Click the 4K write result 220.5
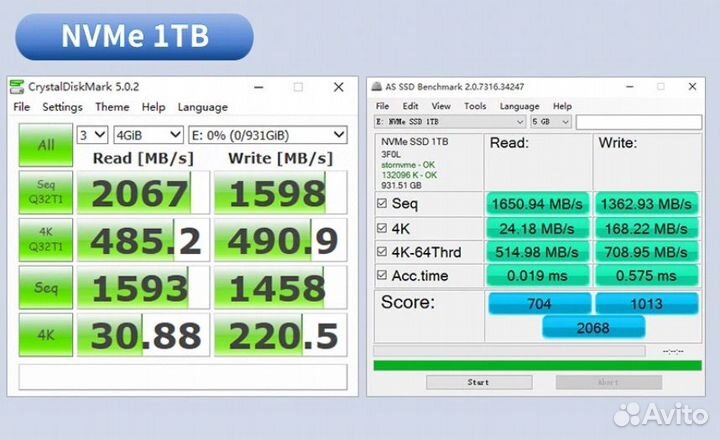The image size is (720, 440). (x=280, y=336)
